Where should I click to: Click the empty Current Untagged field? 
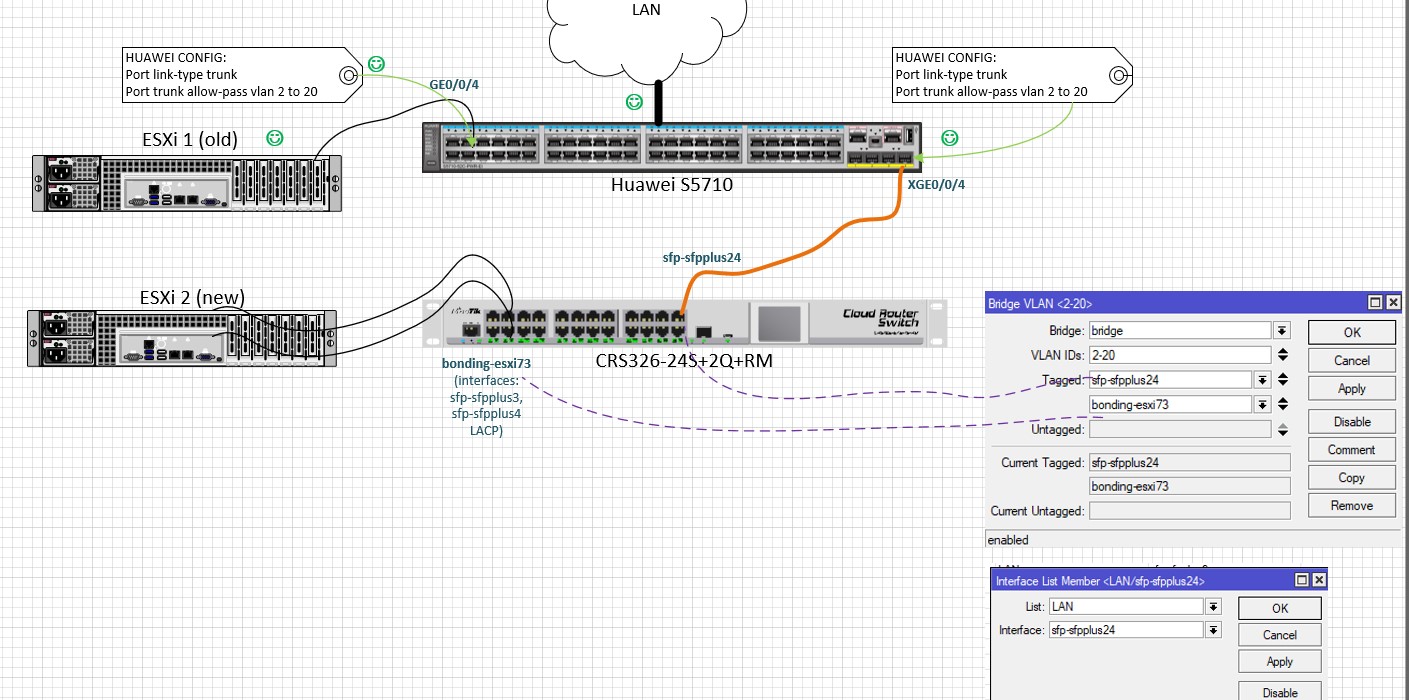coord(1189,511)
